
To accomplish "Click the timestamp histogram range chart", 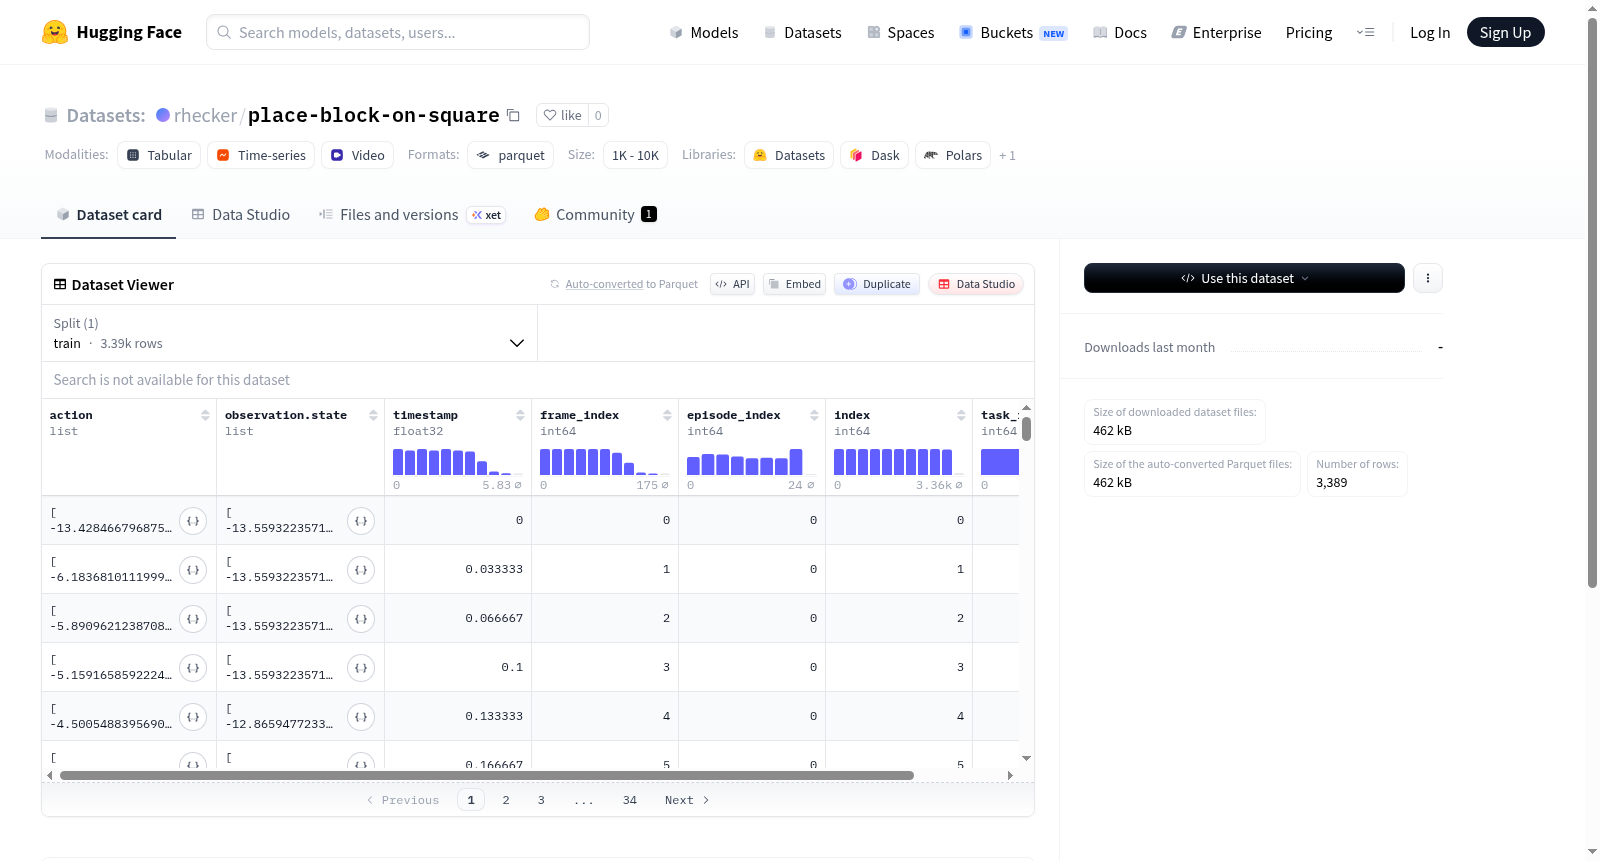I will point(458,462).
